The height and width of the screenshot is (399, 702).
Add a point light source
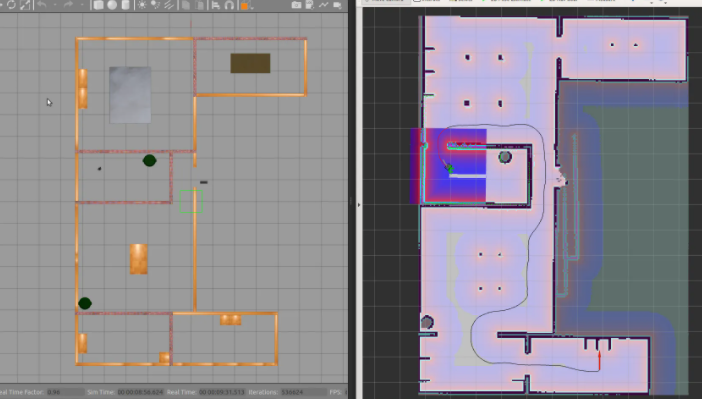[x=142, y=5]
